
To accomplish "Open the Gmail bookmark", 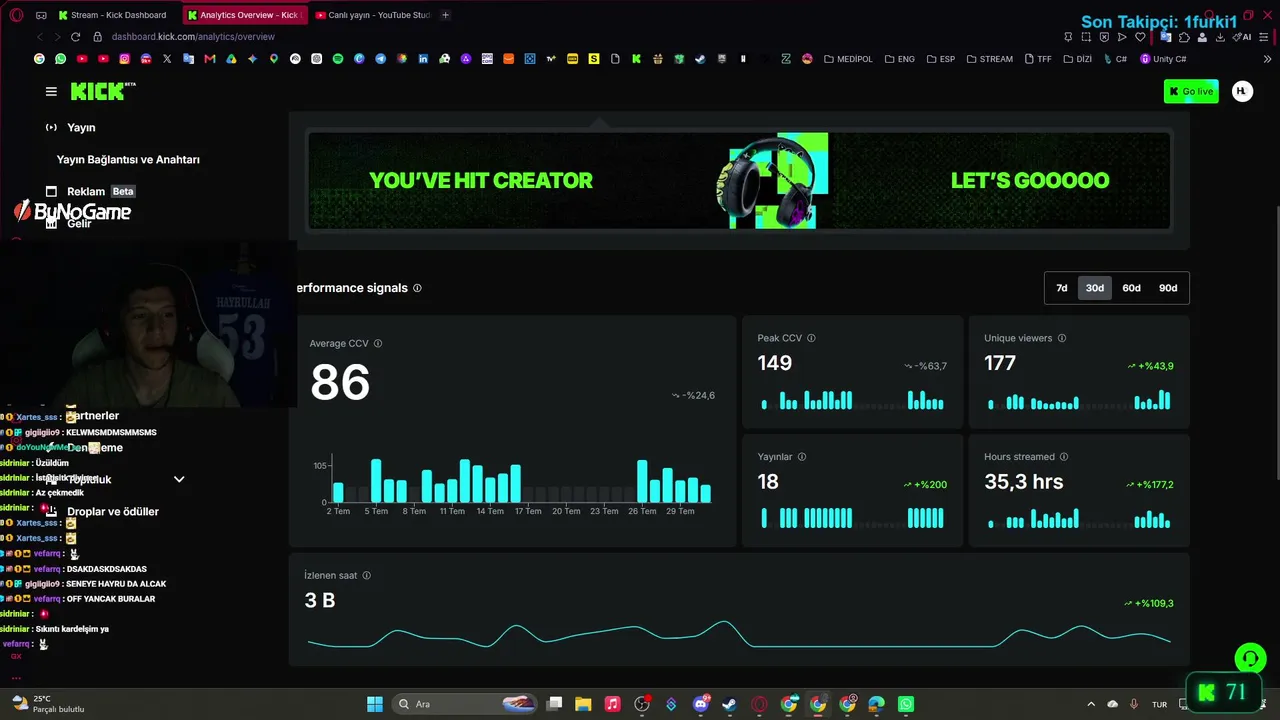I will pos(209,59).
